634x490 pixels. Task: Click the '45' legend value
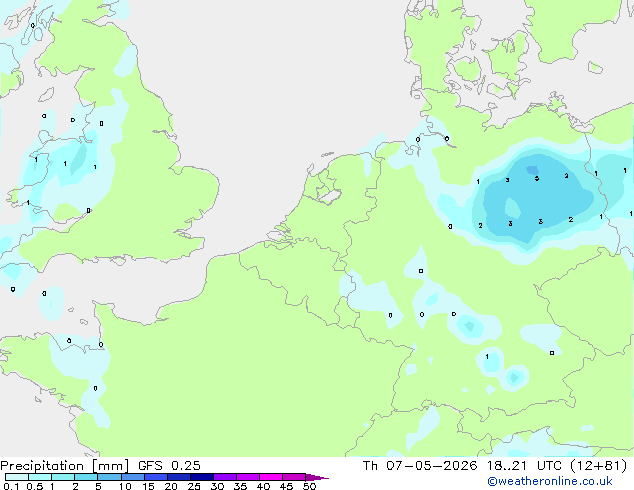[287, 486]
